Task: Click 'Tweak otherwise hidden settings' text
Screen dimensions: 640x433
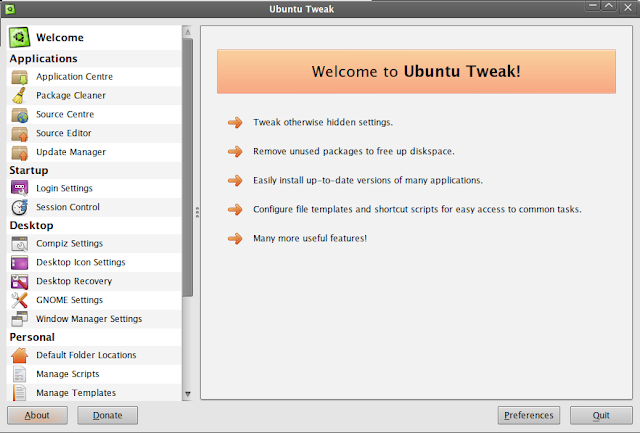Action: [x=323, y=122]
